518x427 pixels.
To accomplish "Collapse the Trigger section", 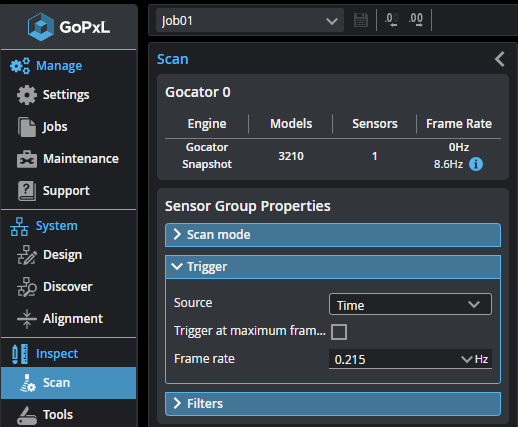I will [333, 267].
